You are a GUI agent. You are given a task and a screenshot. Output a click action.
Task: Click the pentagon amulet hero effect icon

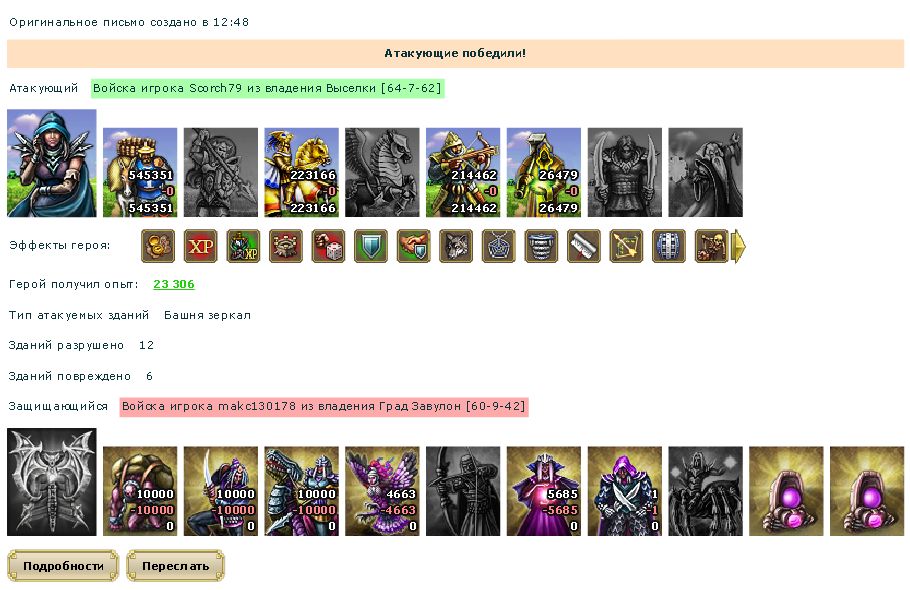pyautogui.click(x=499, y=246)
